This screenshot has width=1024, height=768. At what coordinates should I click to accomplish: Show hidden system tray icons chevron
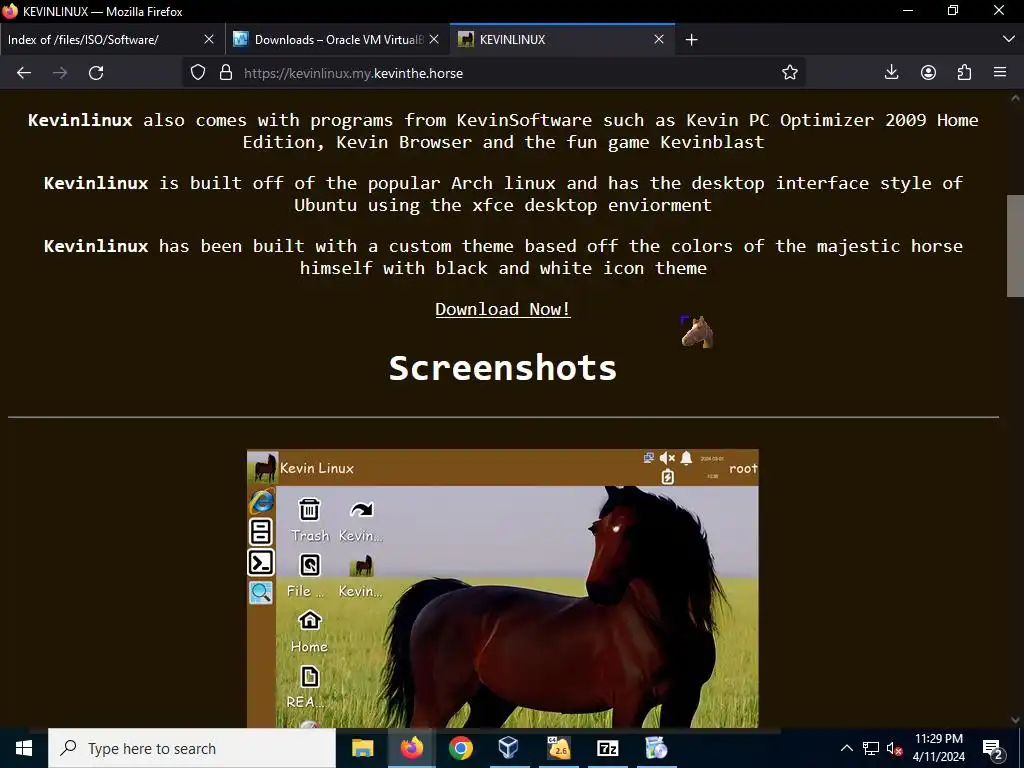(846, 748)
